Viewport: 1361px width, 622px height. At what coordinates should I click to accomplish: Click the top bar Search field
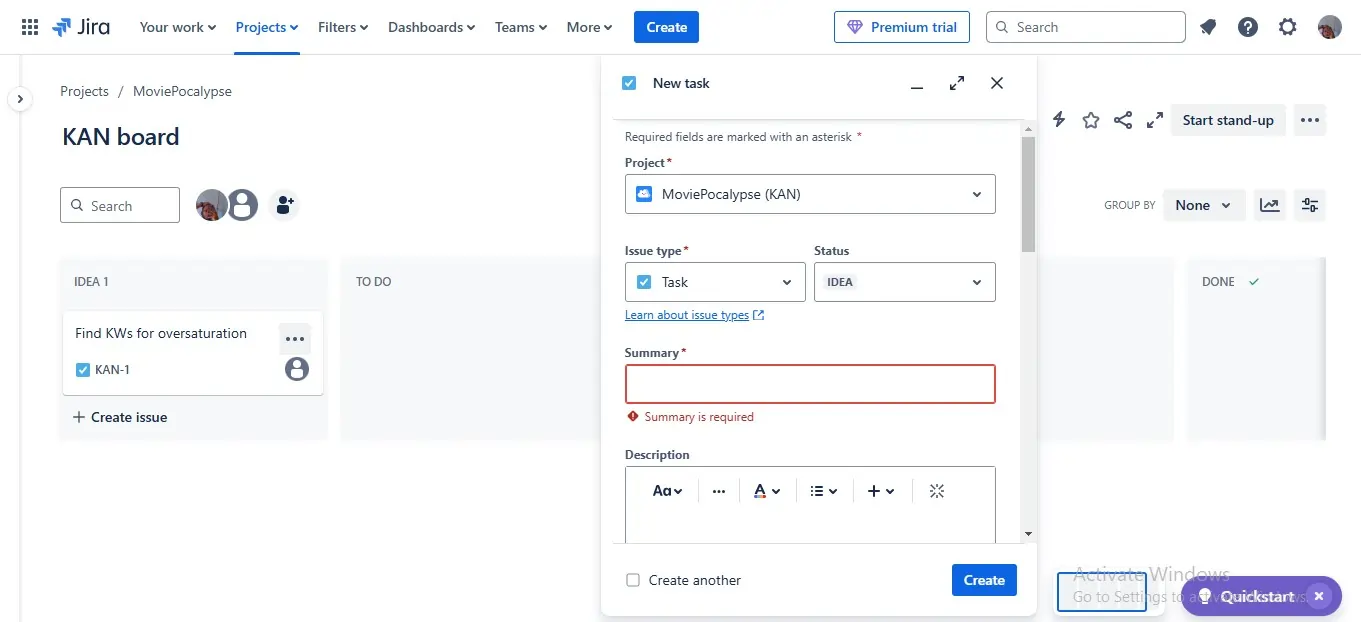[x=1086, y=27]
